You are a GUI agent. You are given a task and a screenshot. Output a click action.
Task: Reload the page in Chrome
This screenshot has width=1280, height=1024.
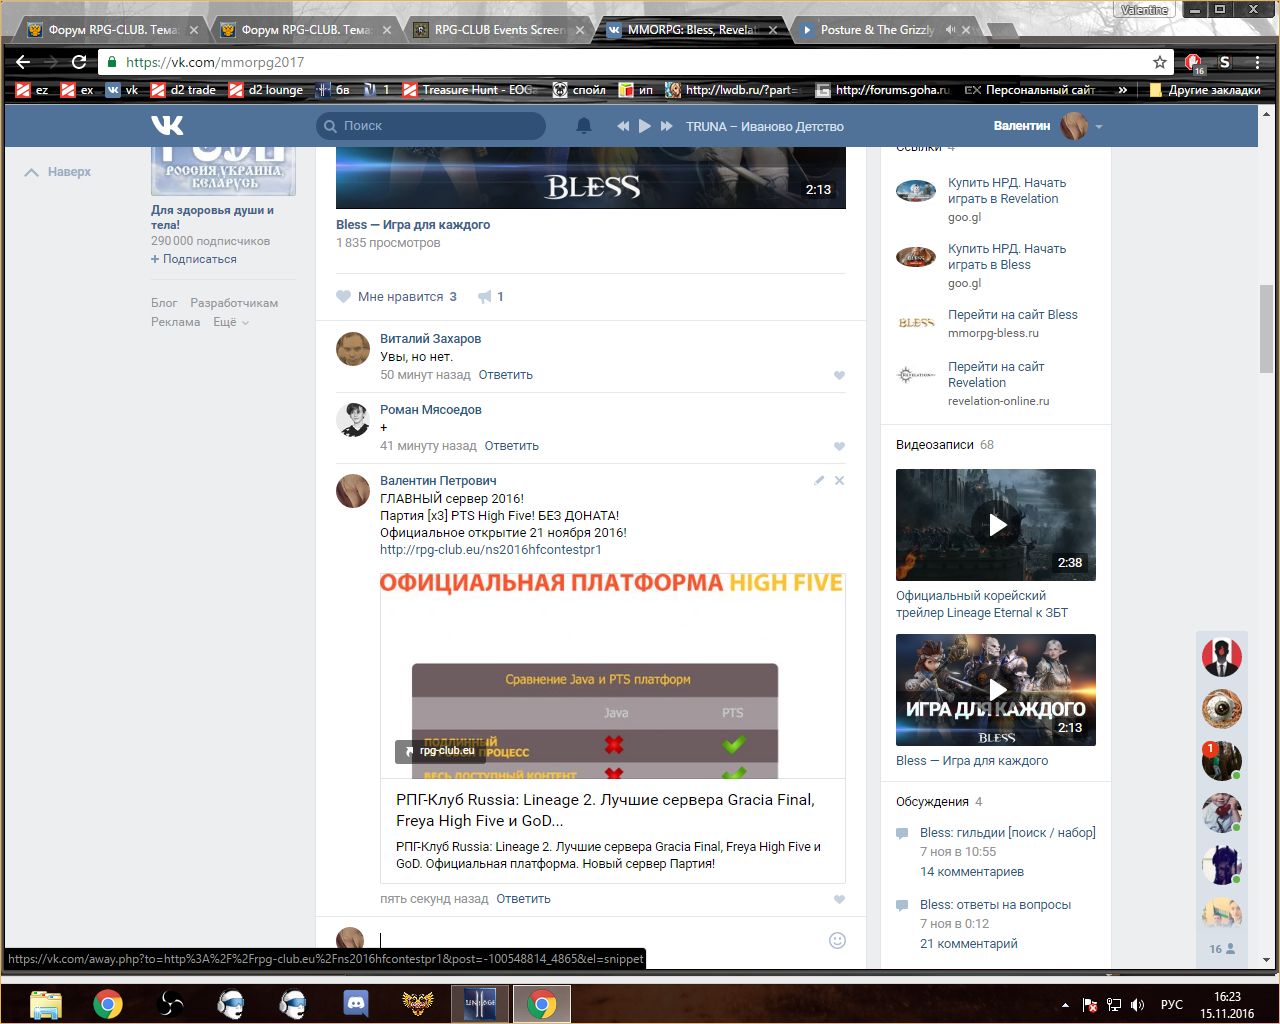click(79, 62)
